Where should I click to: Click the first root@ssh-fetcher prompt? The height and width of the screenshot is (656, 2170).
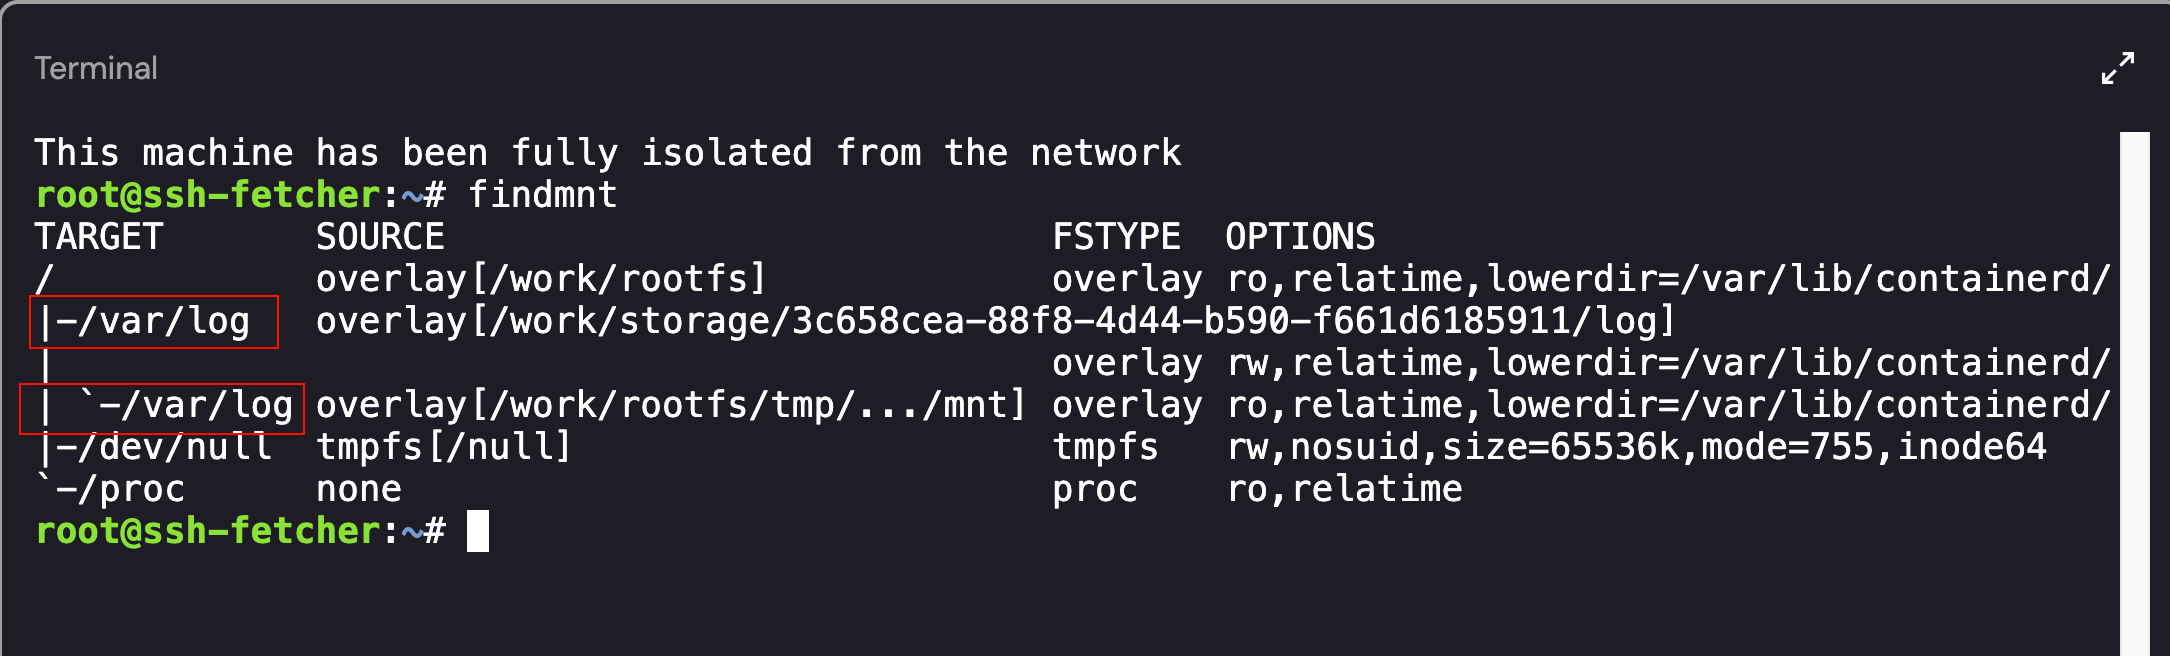coord(208,194)
